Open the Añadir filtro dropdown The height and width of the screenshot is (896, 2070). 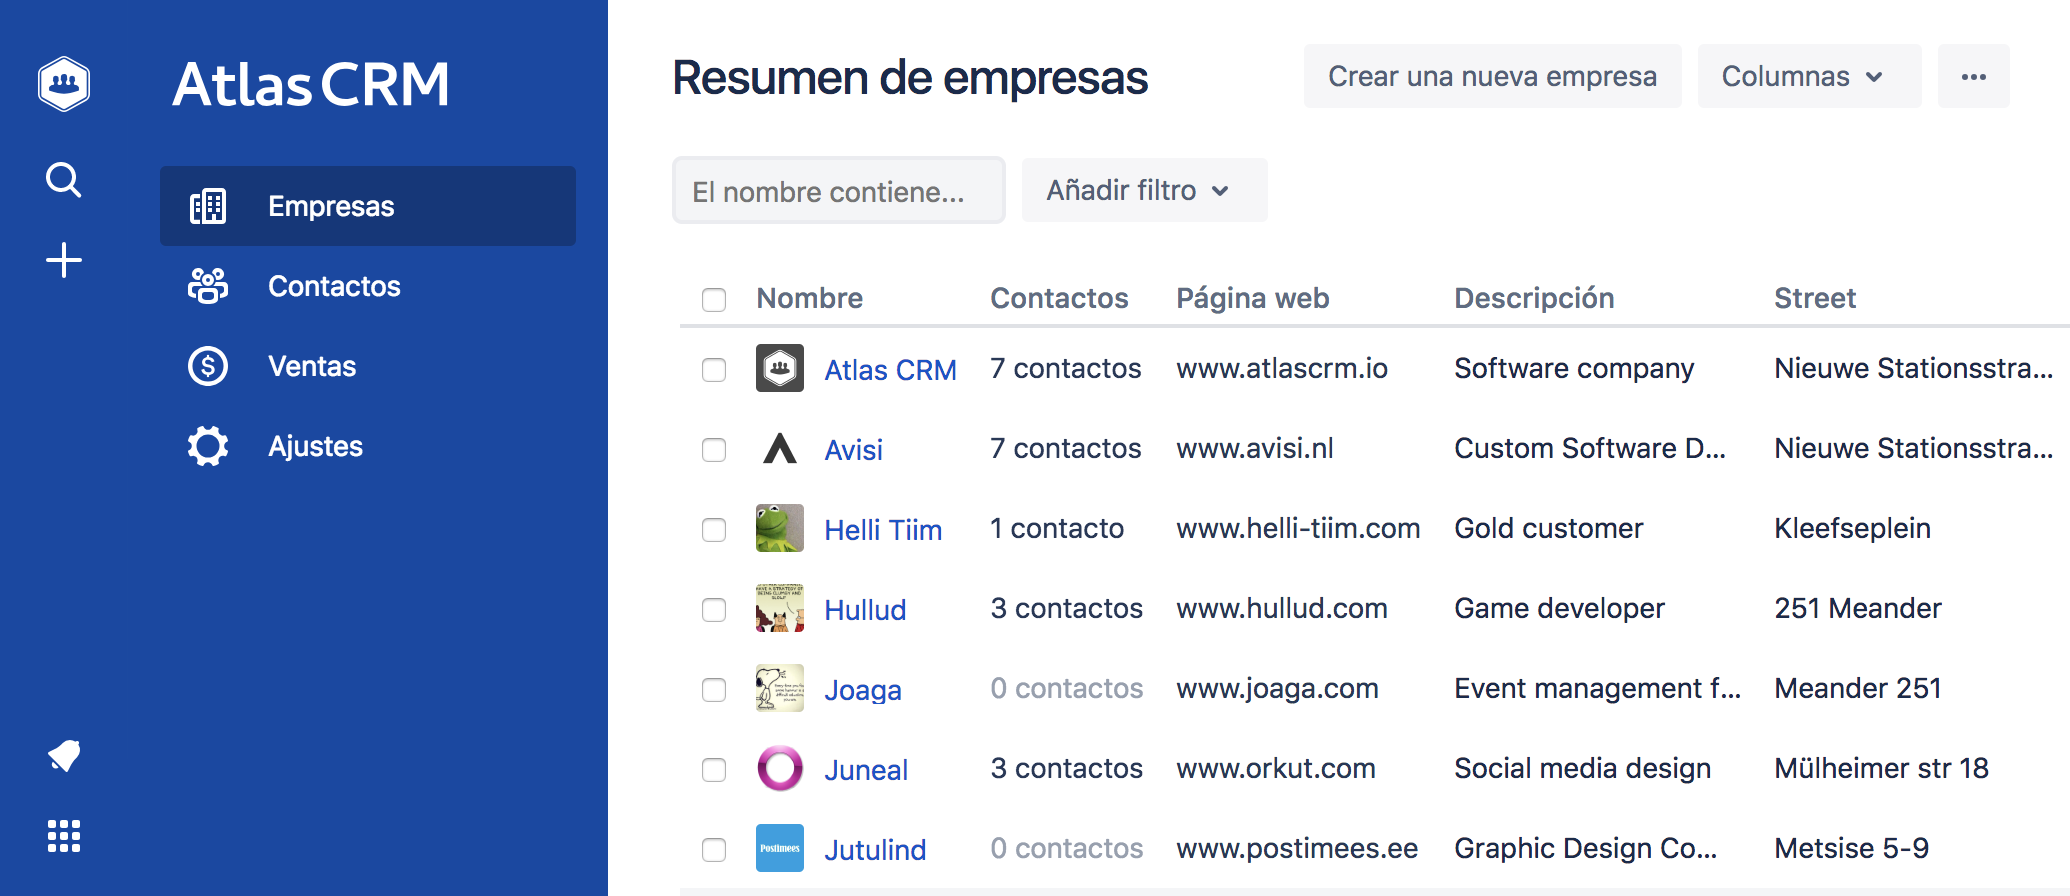click(1144, 190)
